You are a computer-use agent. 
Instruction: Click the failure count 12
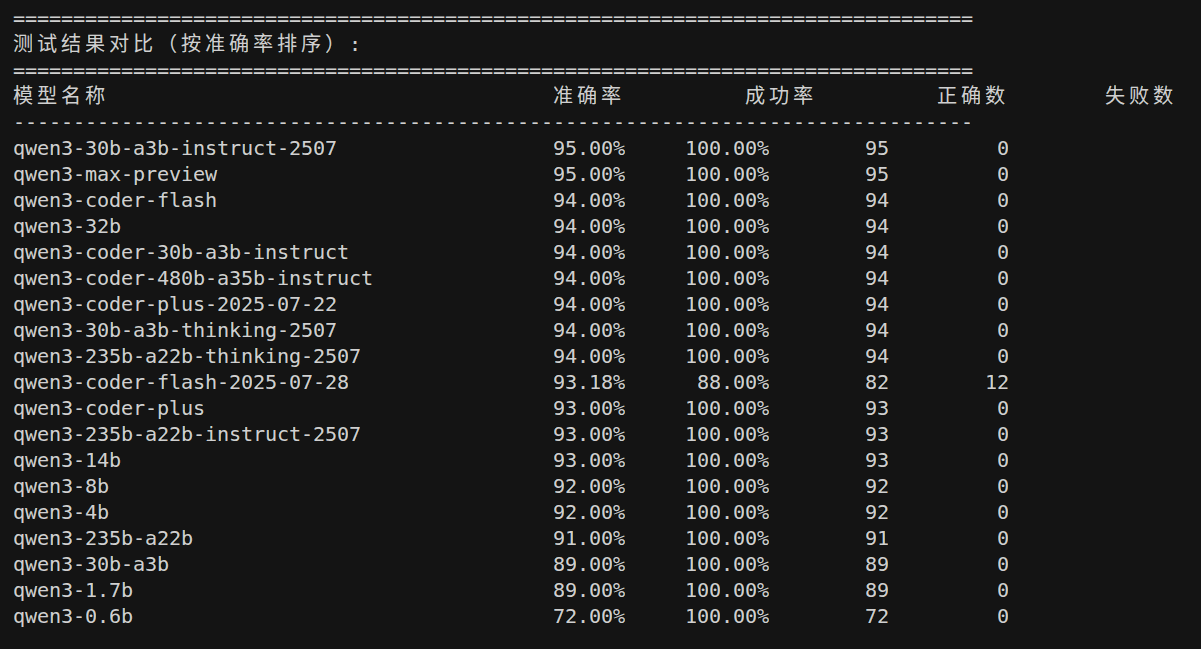pos(997,382)
